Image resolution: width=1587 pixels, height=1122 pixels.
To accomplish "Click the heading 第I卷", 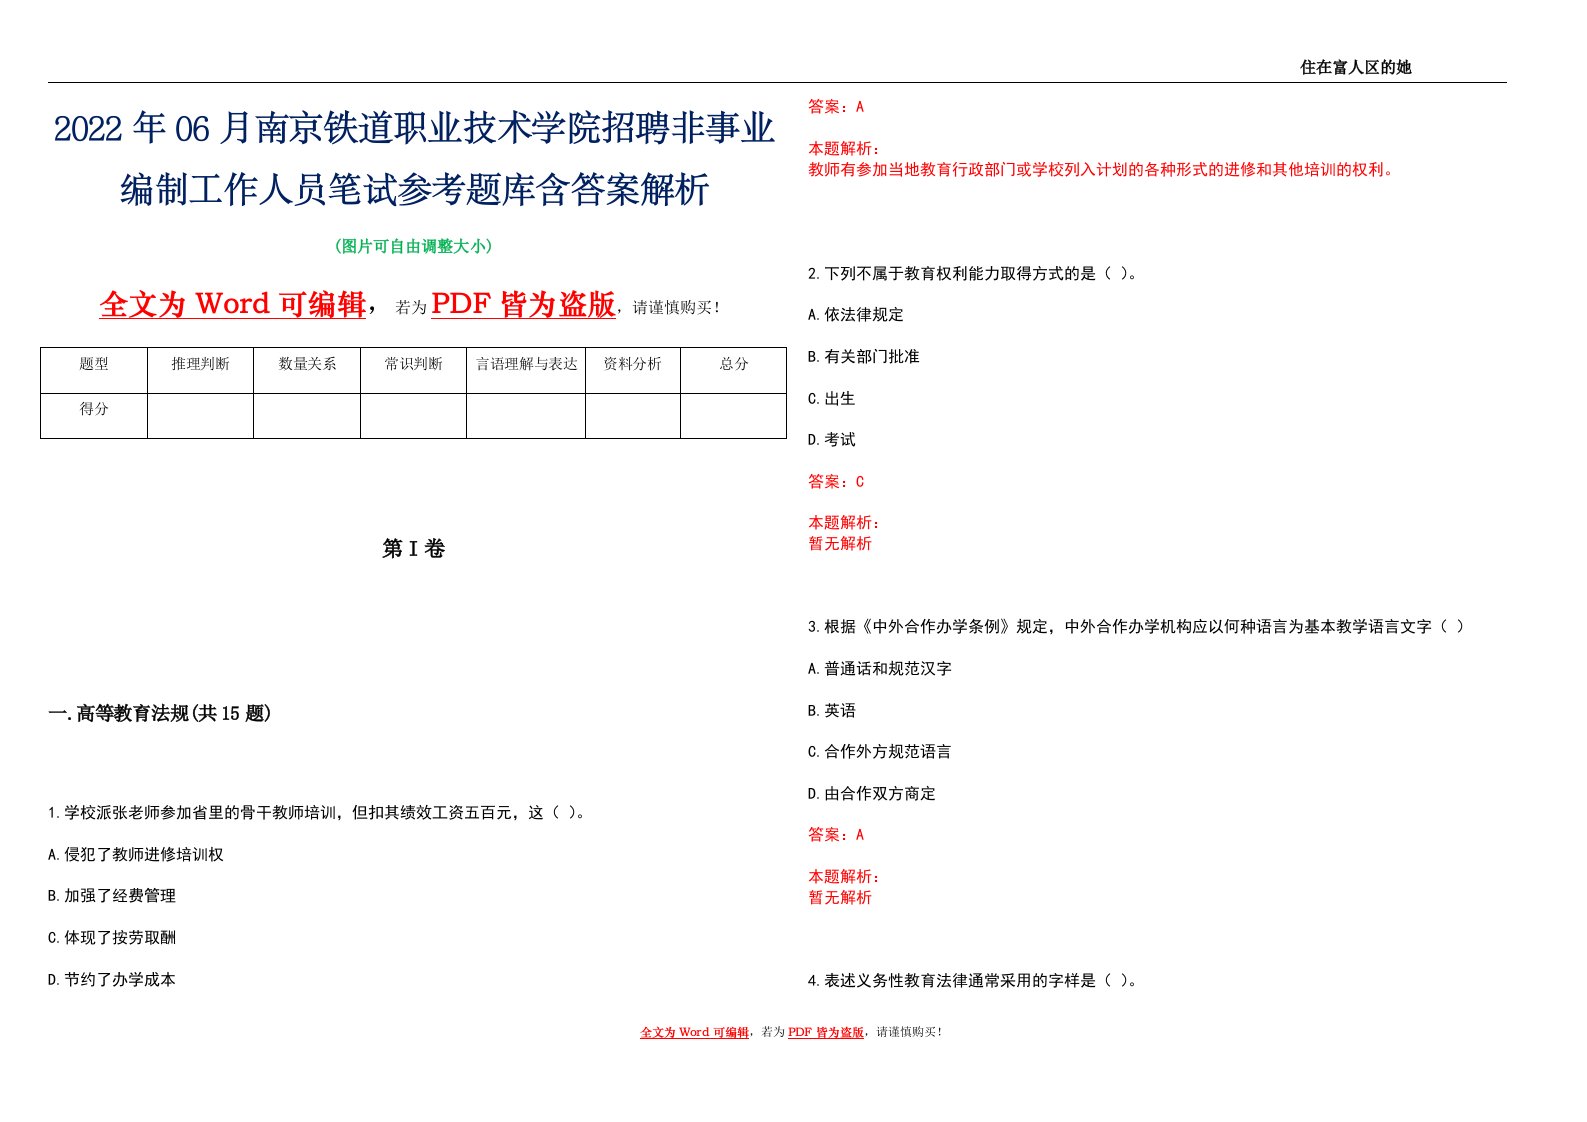I will tap(414, 548).
